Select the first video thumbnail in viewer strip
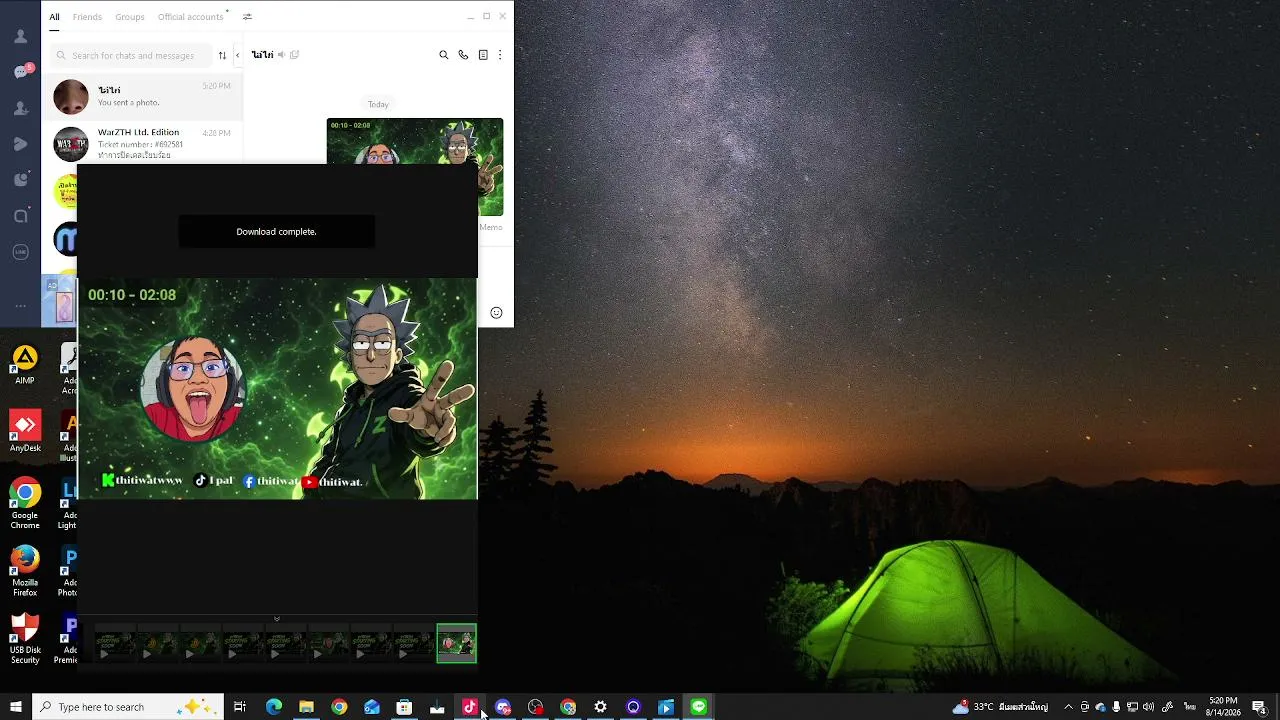This screenshot has width=1280, height=720. 115,643
